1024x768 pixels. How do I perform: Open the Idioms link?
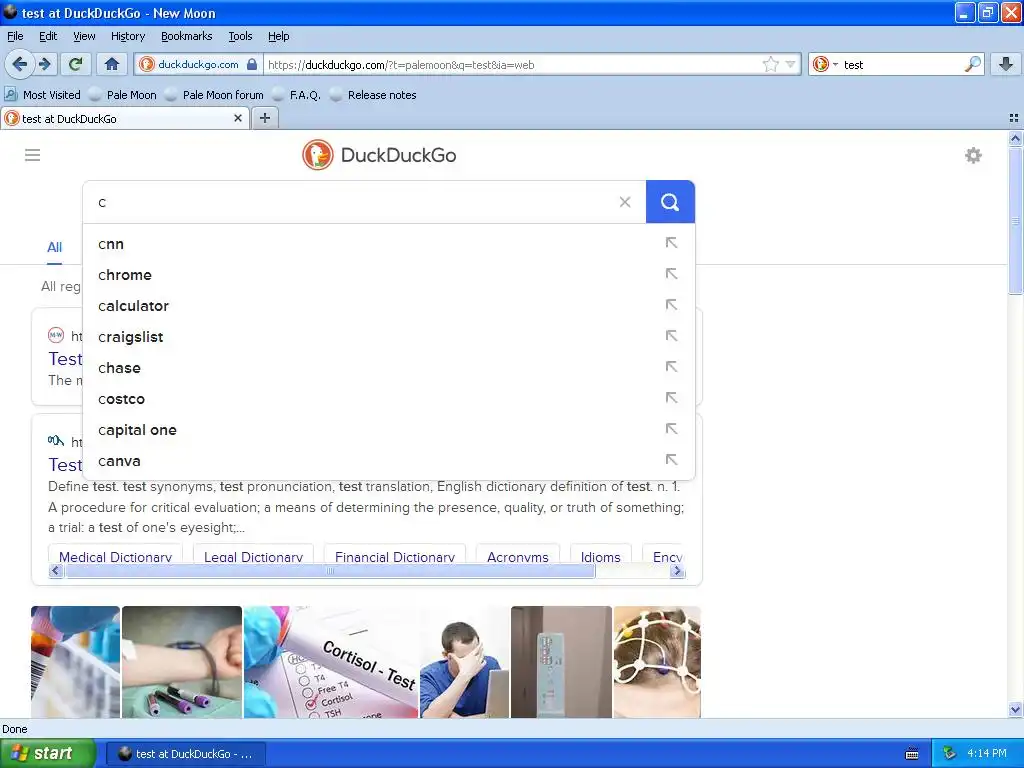point(600,556)
